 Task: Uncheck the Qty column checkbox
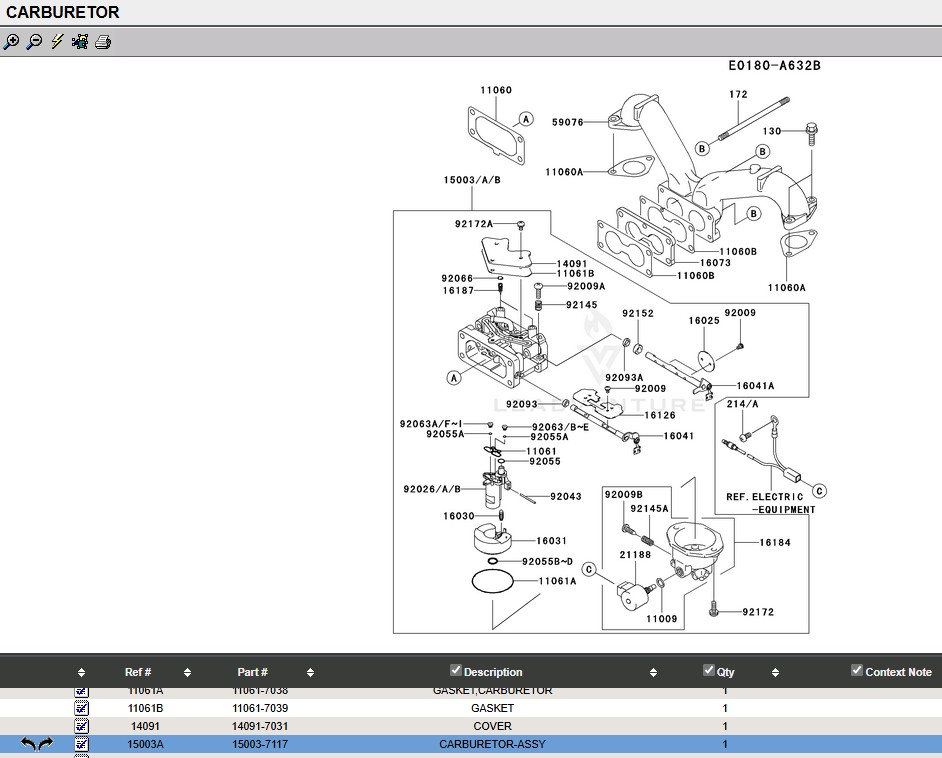pos(709,670)
